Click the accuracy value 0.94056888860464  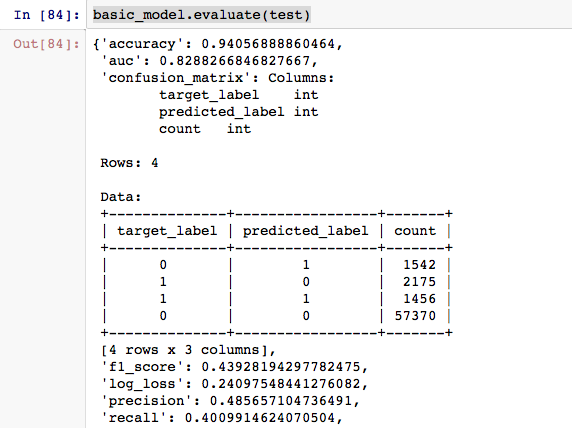click(x=268, y=44)
